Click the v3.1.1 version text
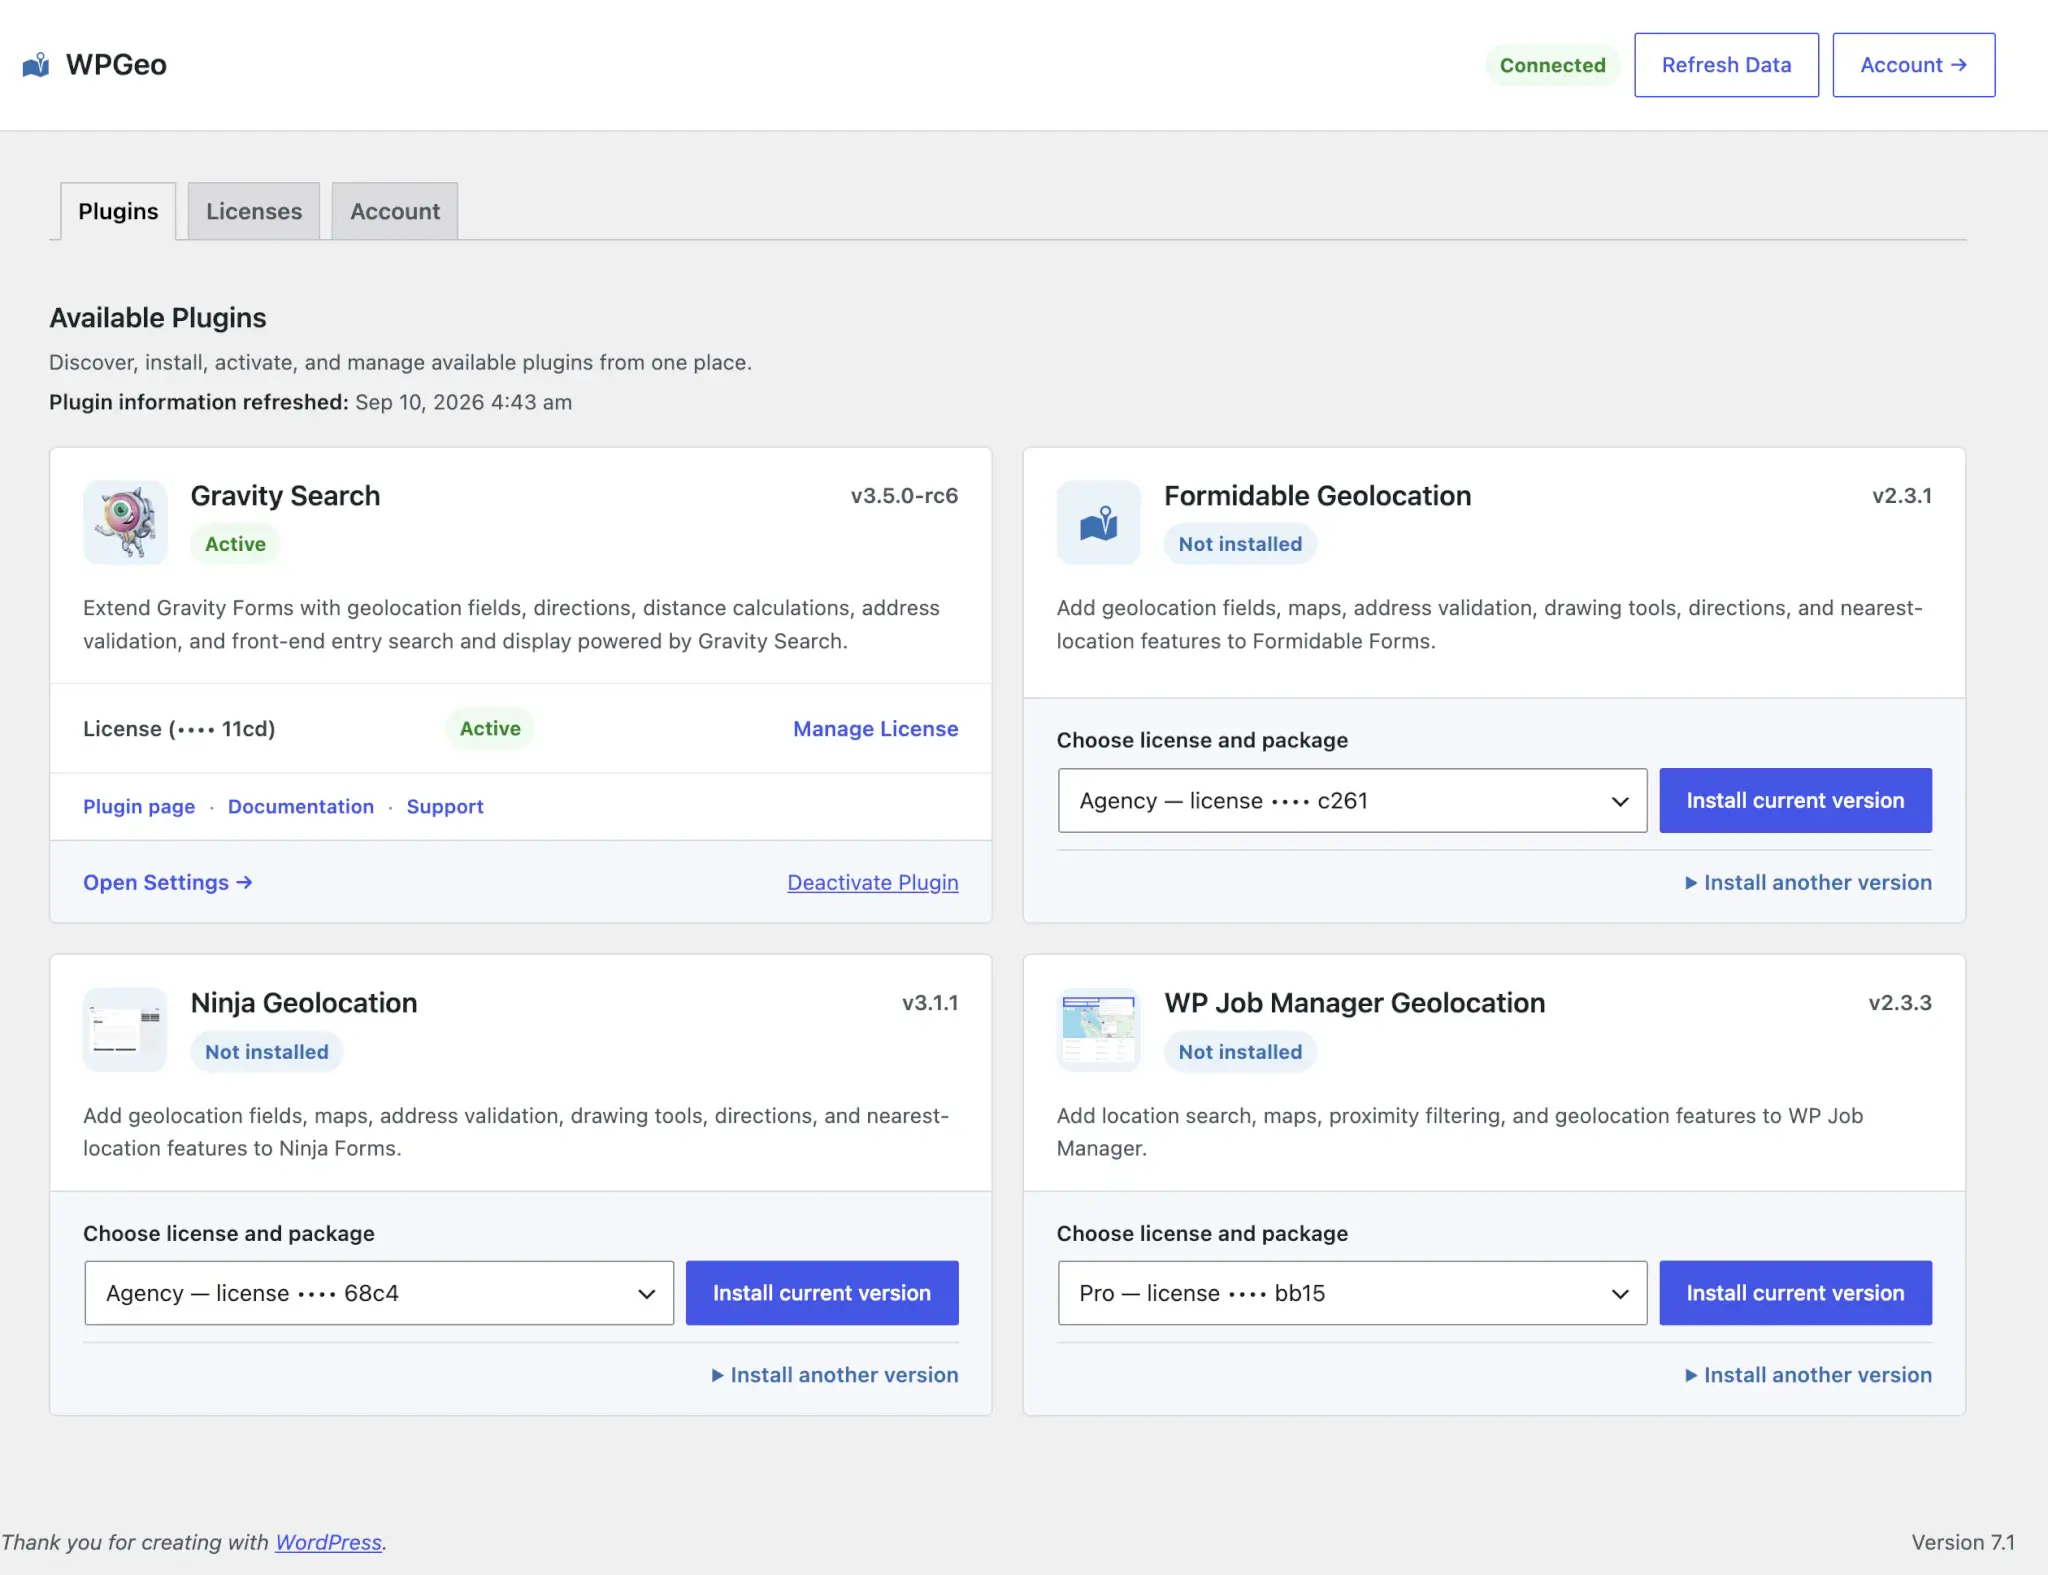 click(929, 1002)
